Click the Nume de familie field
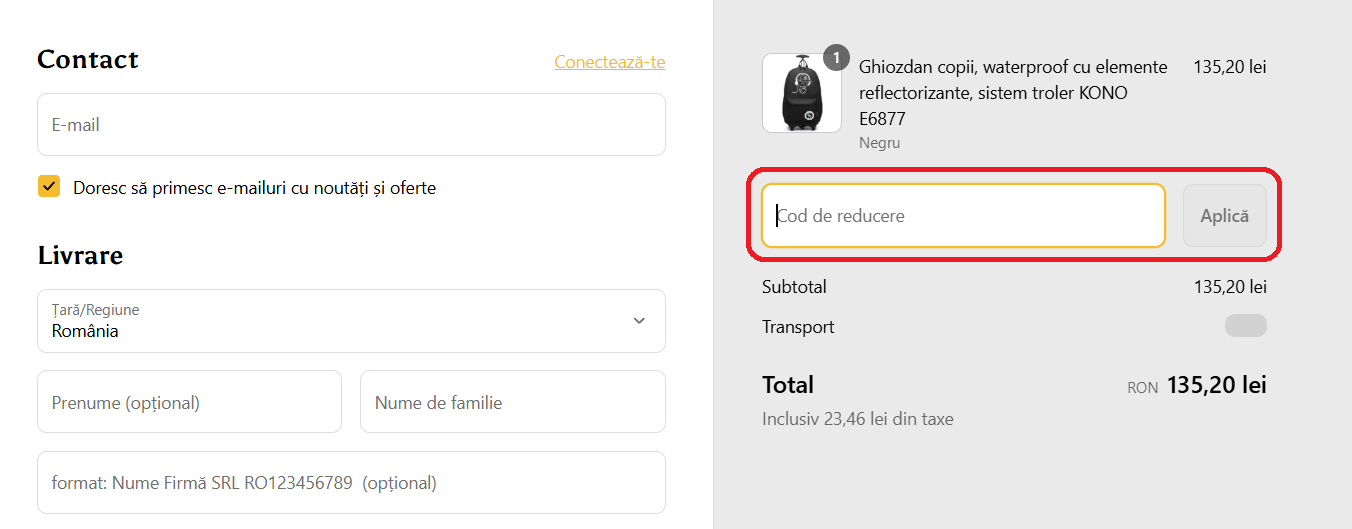The width and height of the screenshot is (1352, 529). coord(512,402)
